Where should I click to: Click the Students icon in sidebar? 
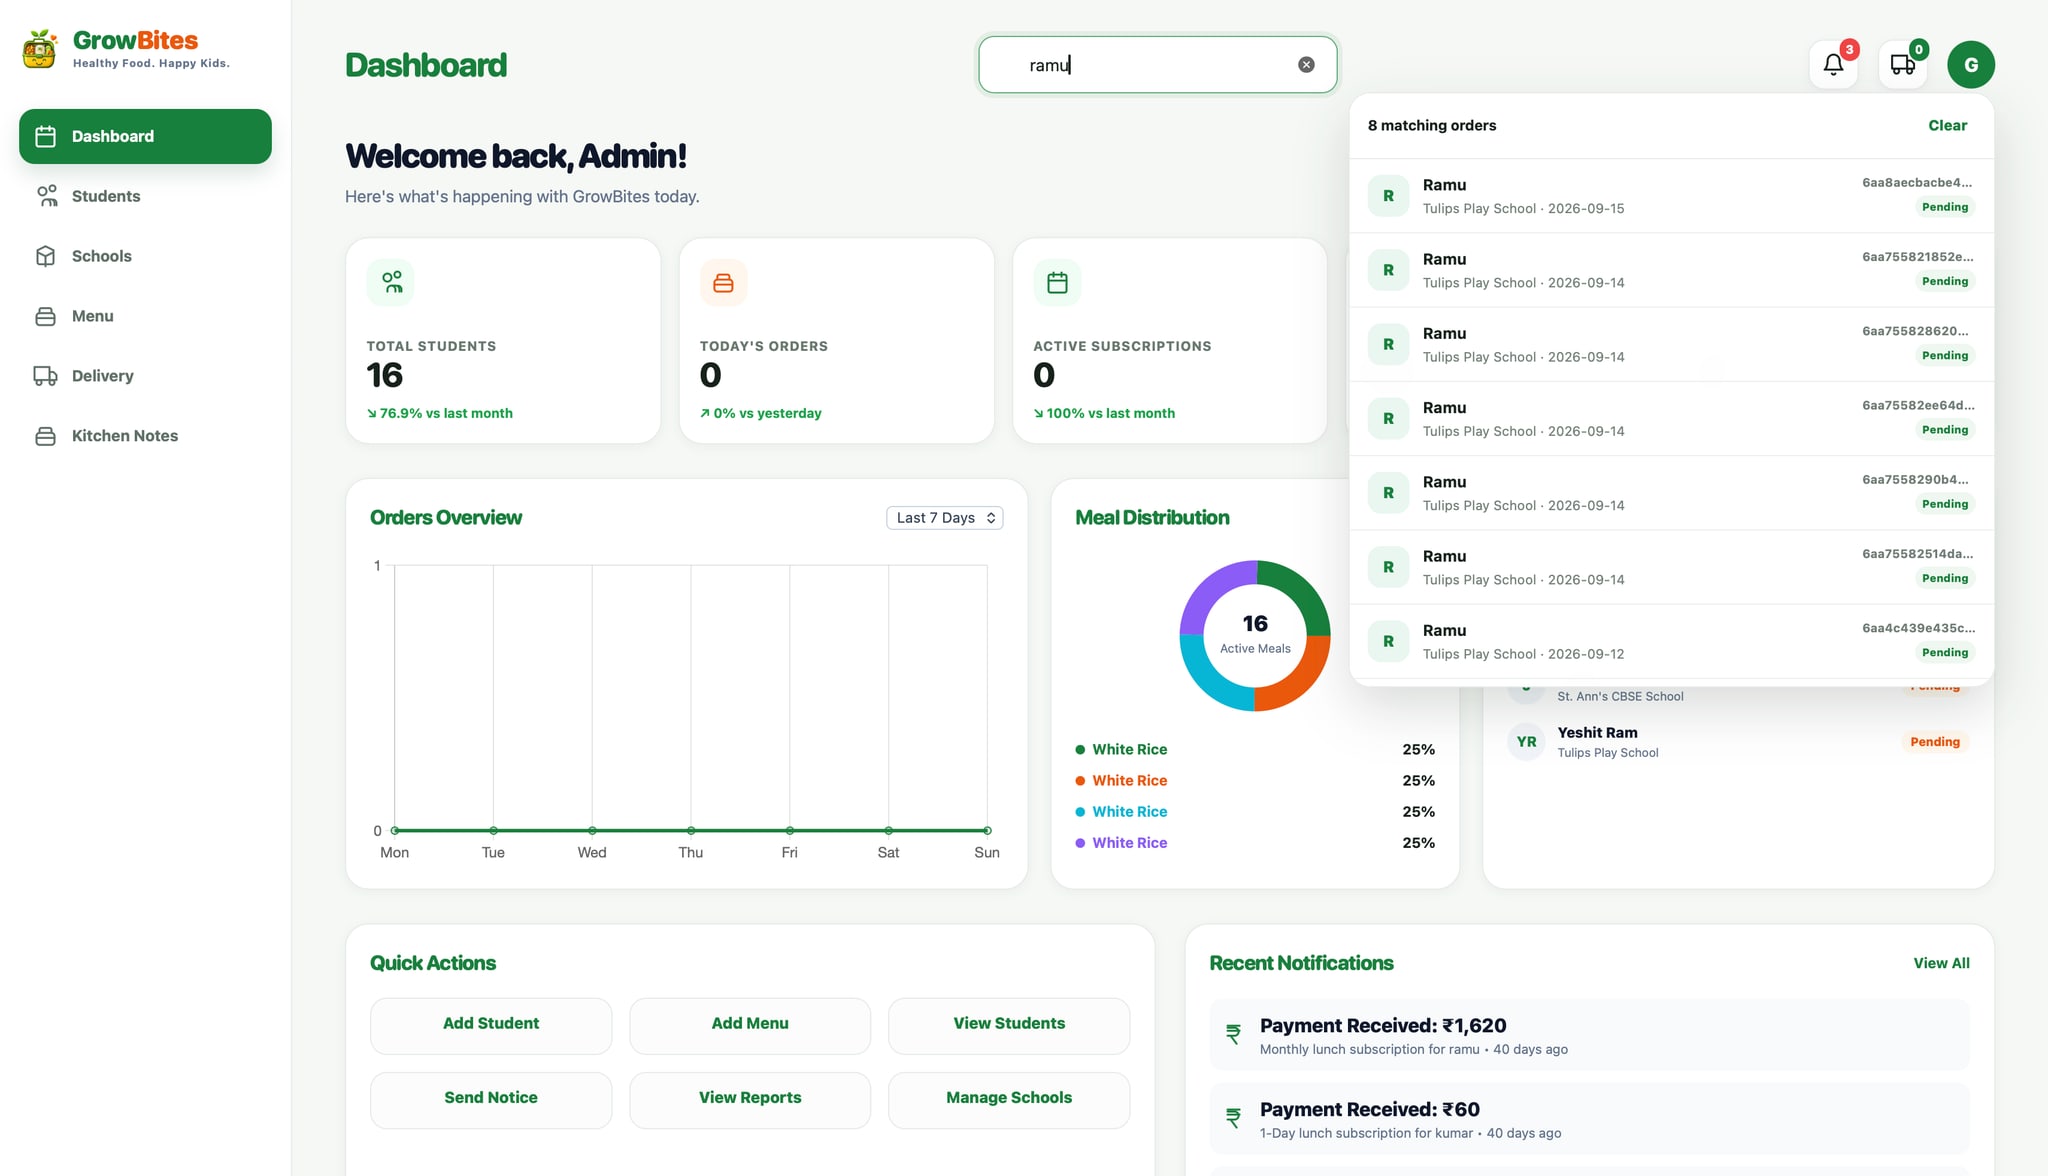click(46, 196)
